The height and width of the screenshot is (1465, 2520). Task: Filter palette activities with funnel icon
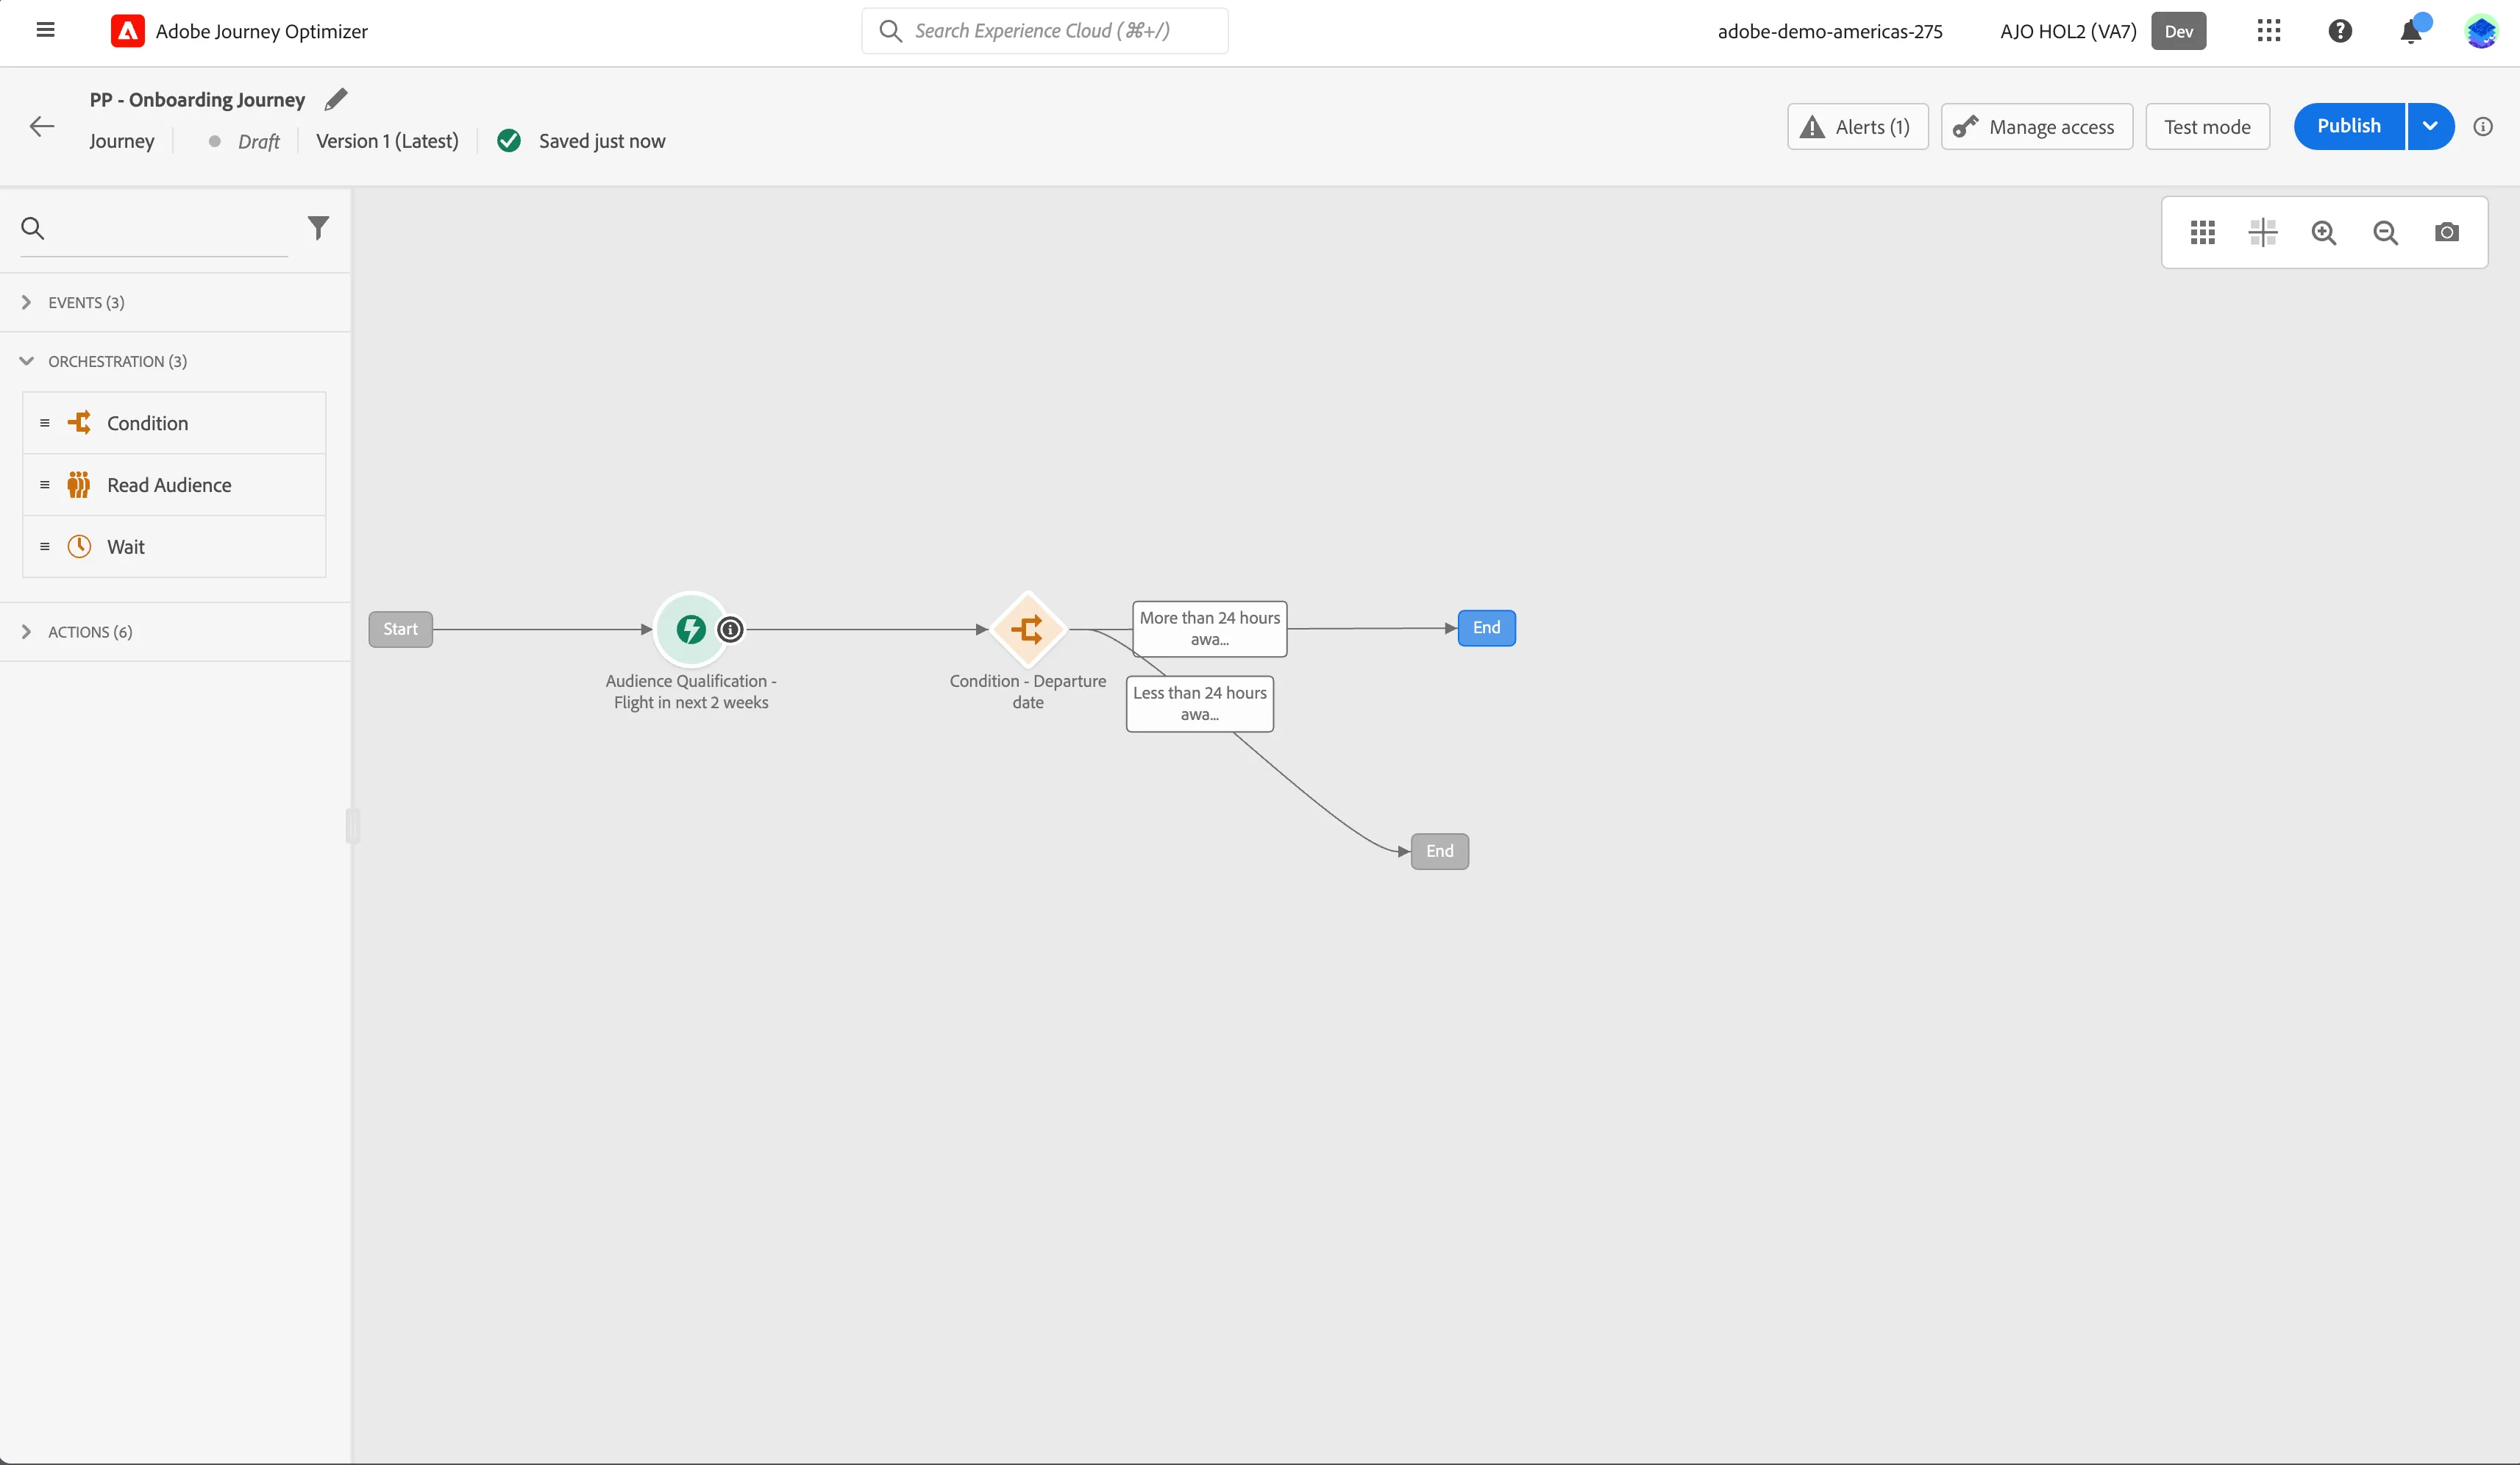pos(317,228)
